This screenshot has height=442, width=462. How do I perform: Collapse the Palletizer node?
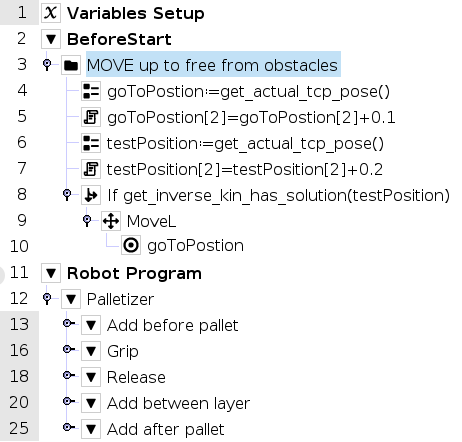click(x=71, y=299)
